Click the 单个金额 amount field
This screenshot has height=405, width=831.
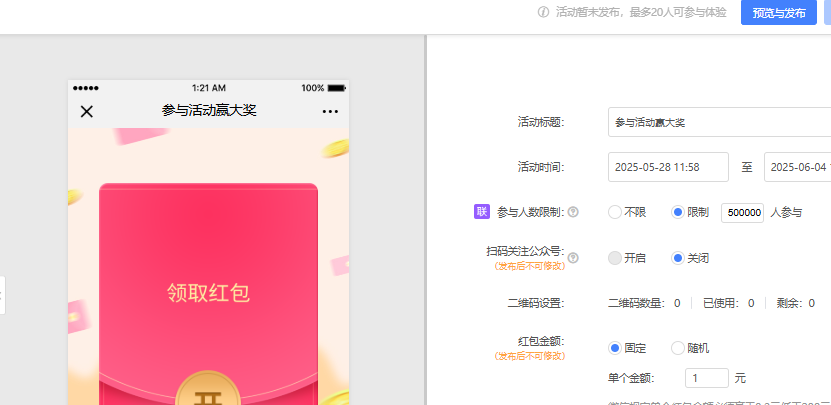pos(706,378)
